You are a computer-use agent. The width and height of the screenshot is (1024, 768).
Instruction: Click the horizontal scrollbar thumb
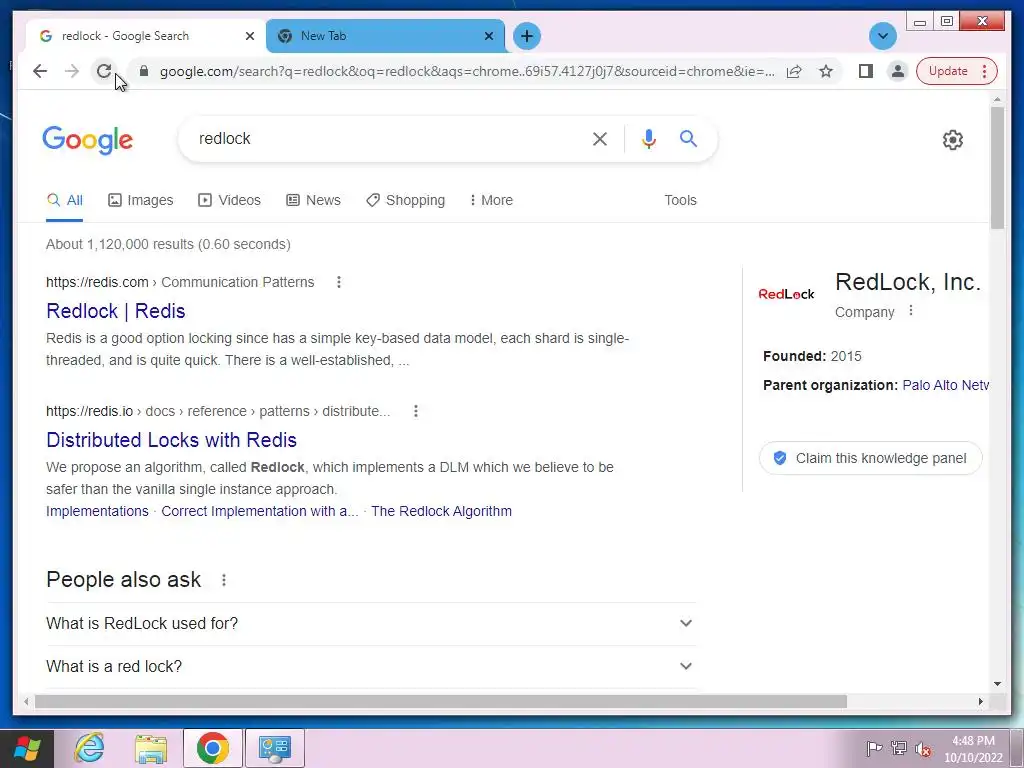coord(441,702)
